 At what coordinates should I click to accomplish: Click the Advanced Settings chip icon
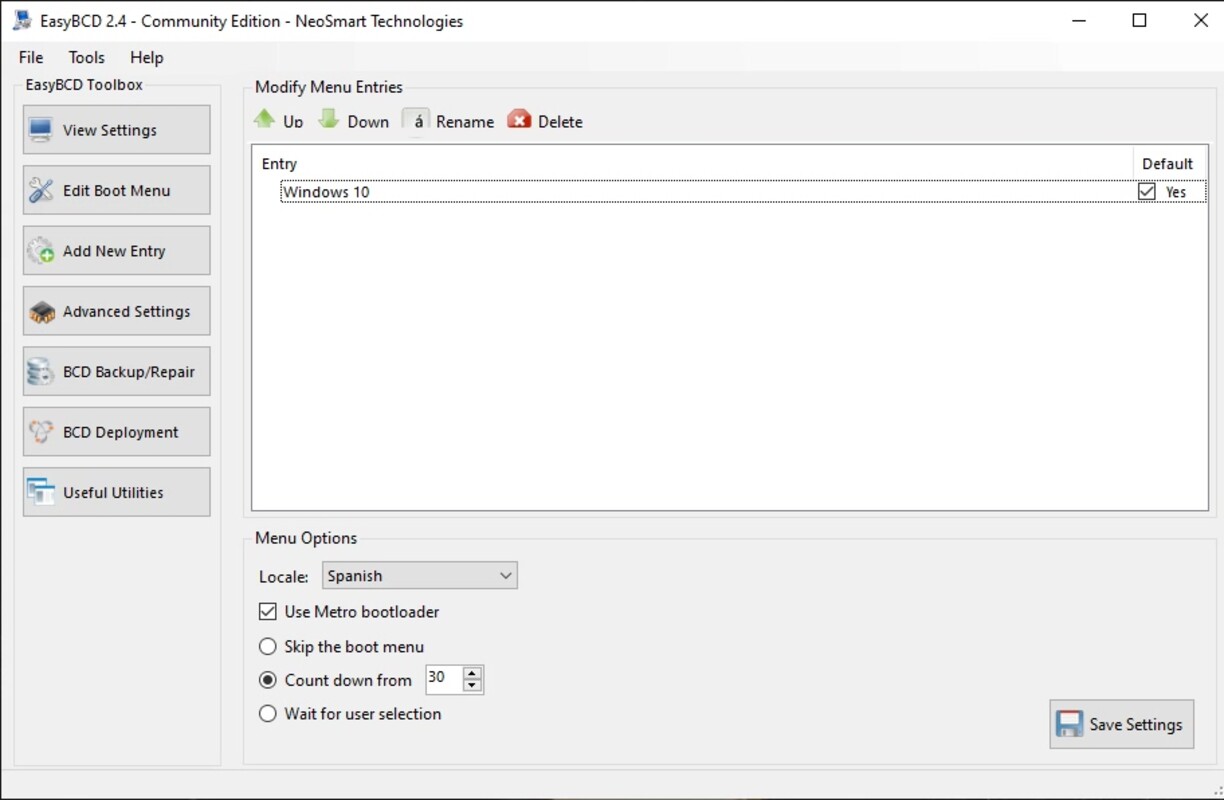[41, 312]
